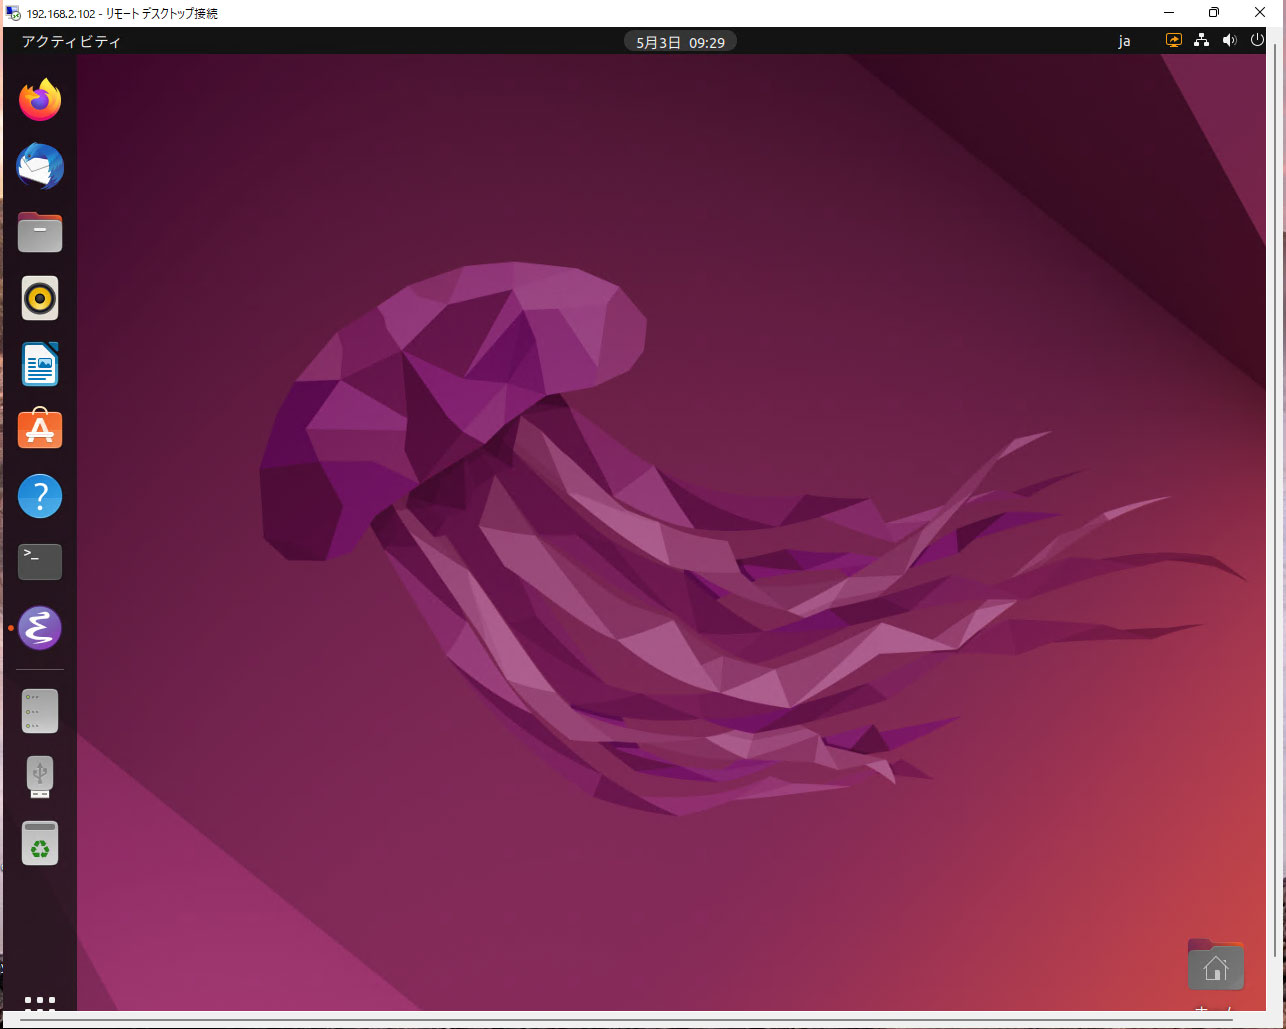Restore down the Remote Desktop window
This screenshot has height=1029, width=1286.
pyautogui.click(x=1214, y=13)
